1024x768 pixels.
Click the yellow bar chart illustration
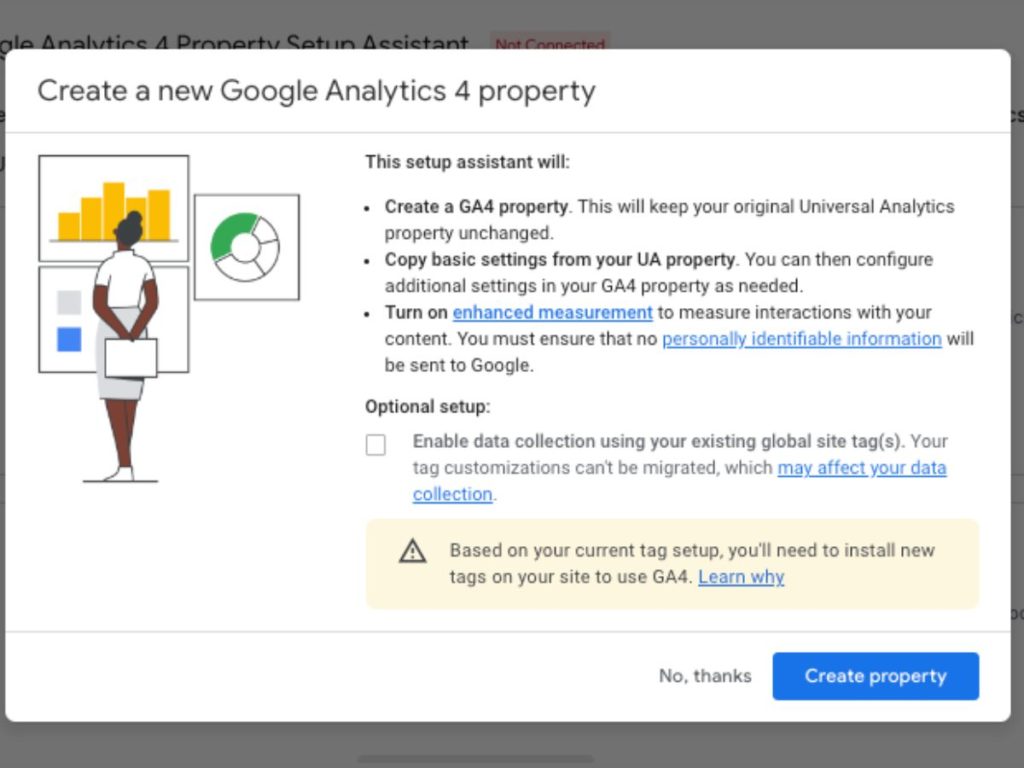pos(114,210)
